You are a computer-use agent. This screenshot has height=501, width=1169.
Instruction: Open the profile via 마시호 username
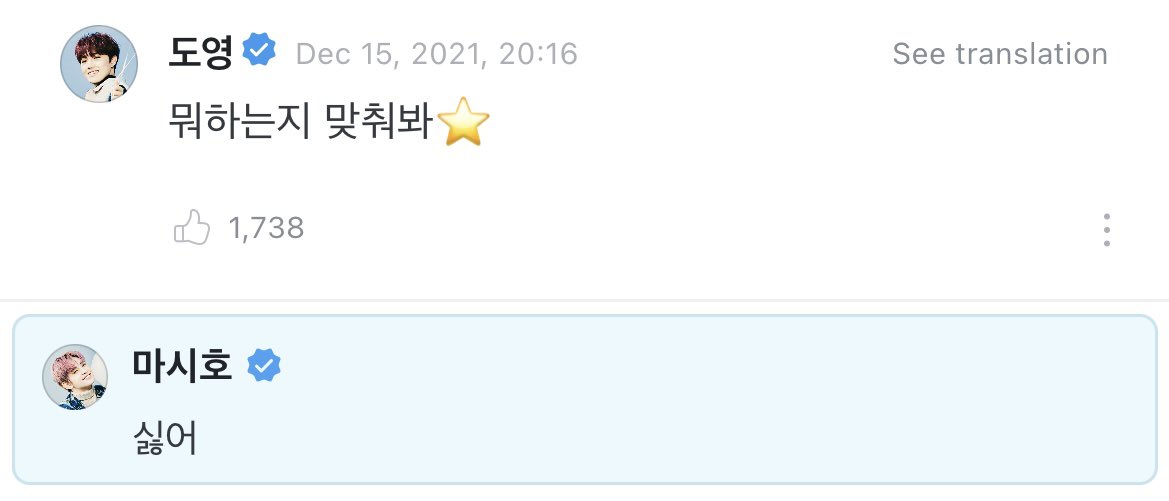click(182, 366)
